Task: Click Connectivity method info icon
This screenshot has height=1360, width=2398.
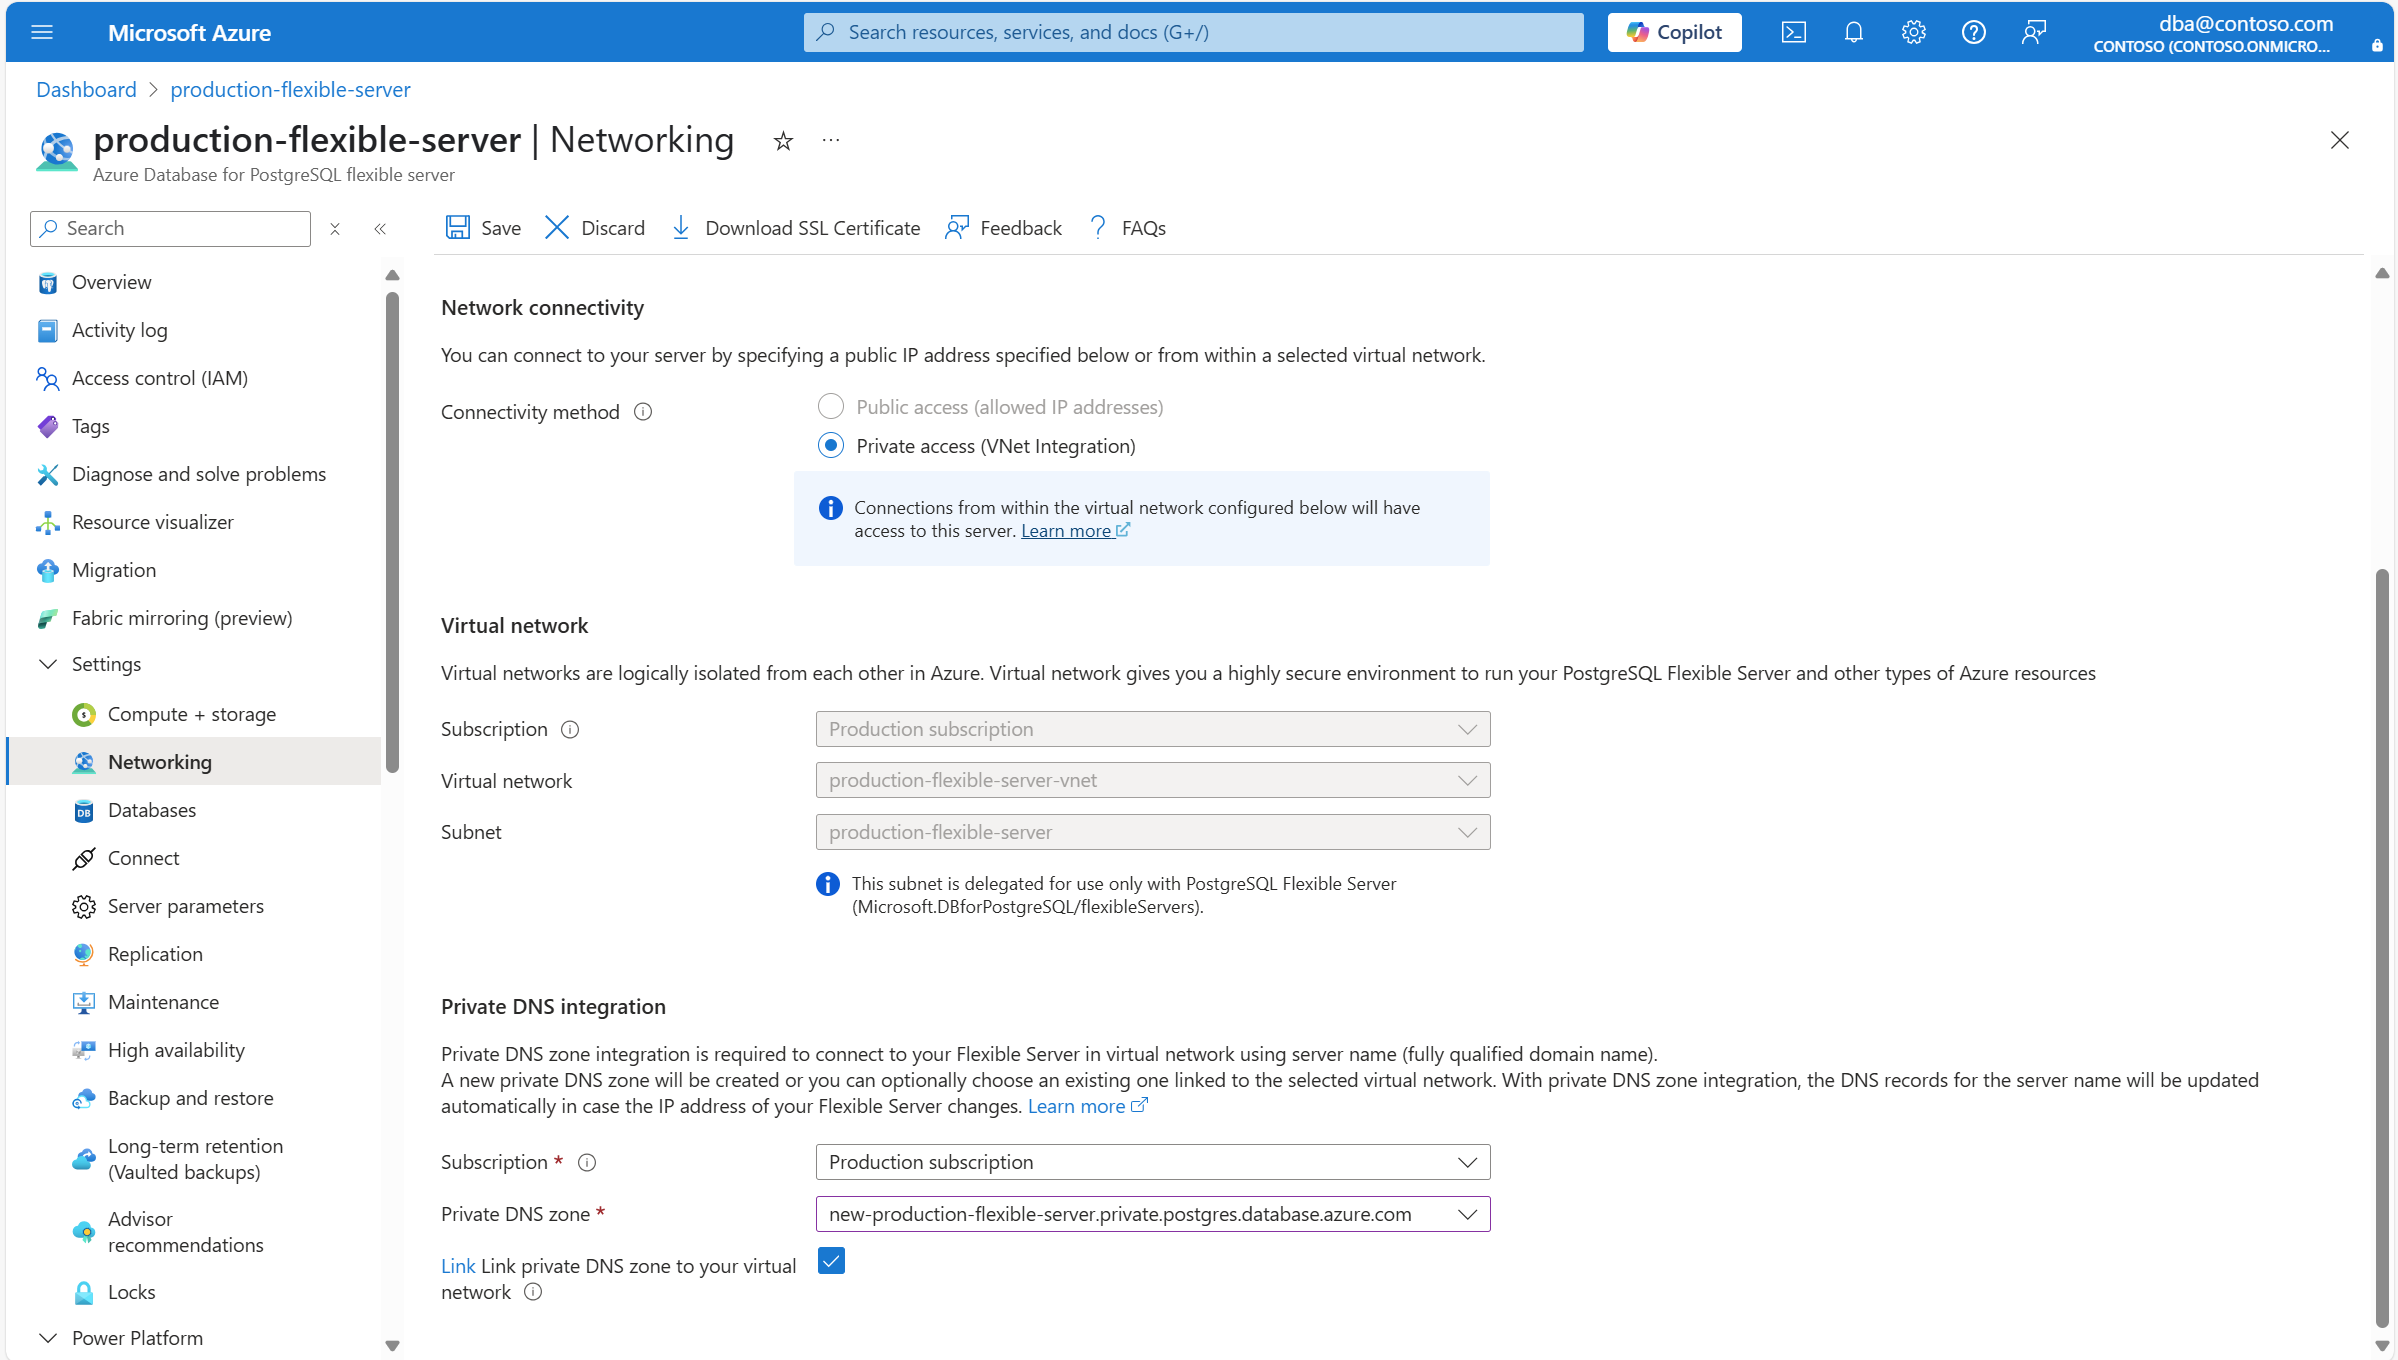Action: [643, 412]
